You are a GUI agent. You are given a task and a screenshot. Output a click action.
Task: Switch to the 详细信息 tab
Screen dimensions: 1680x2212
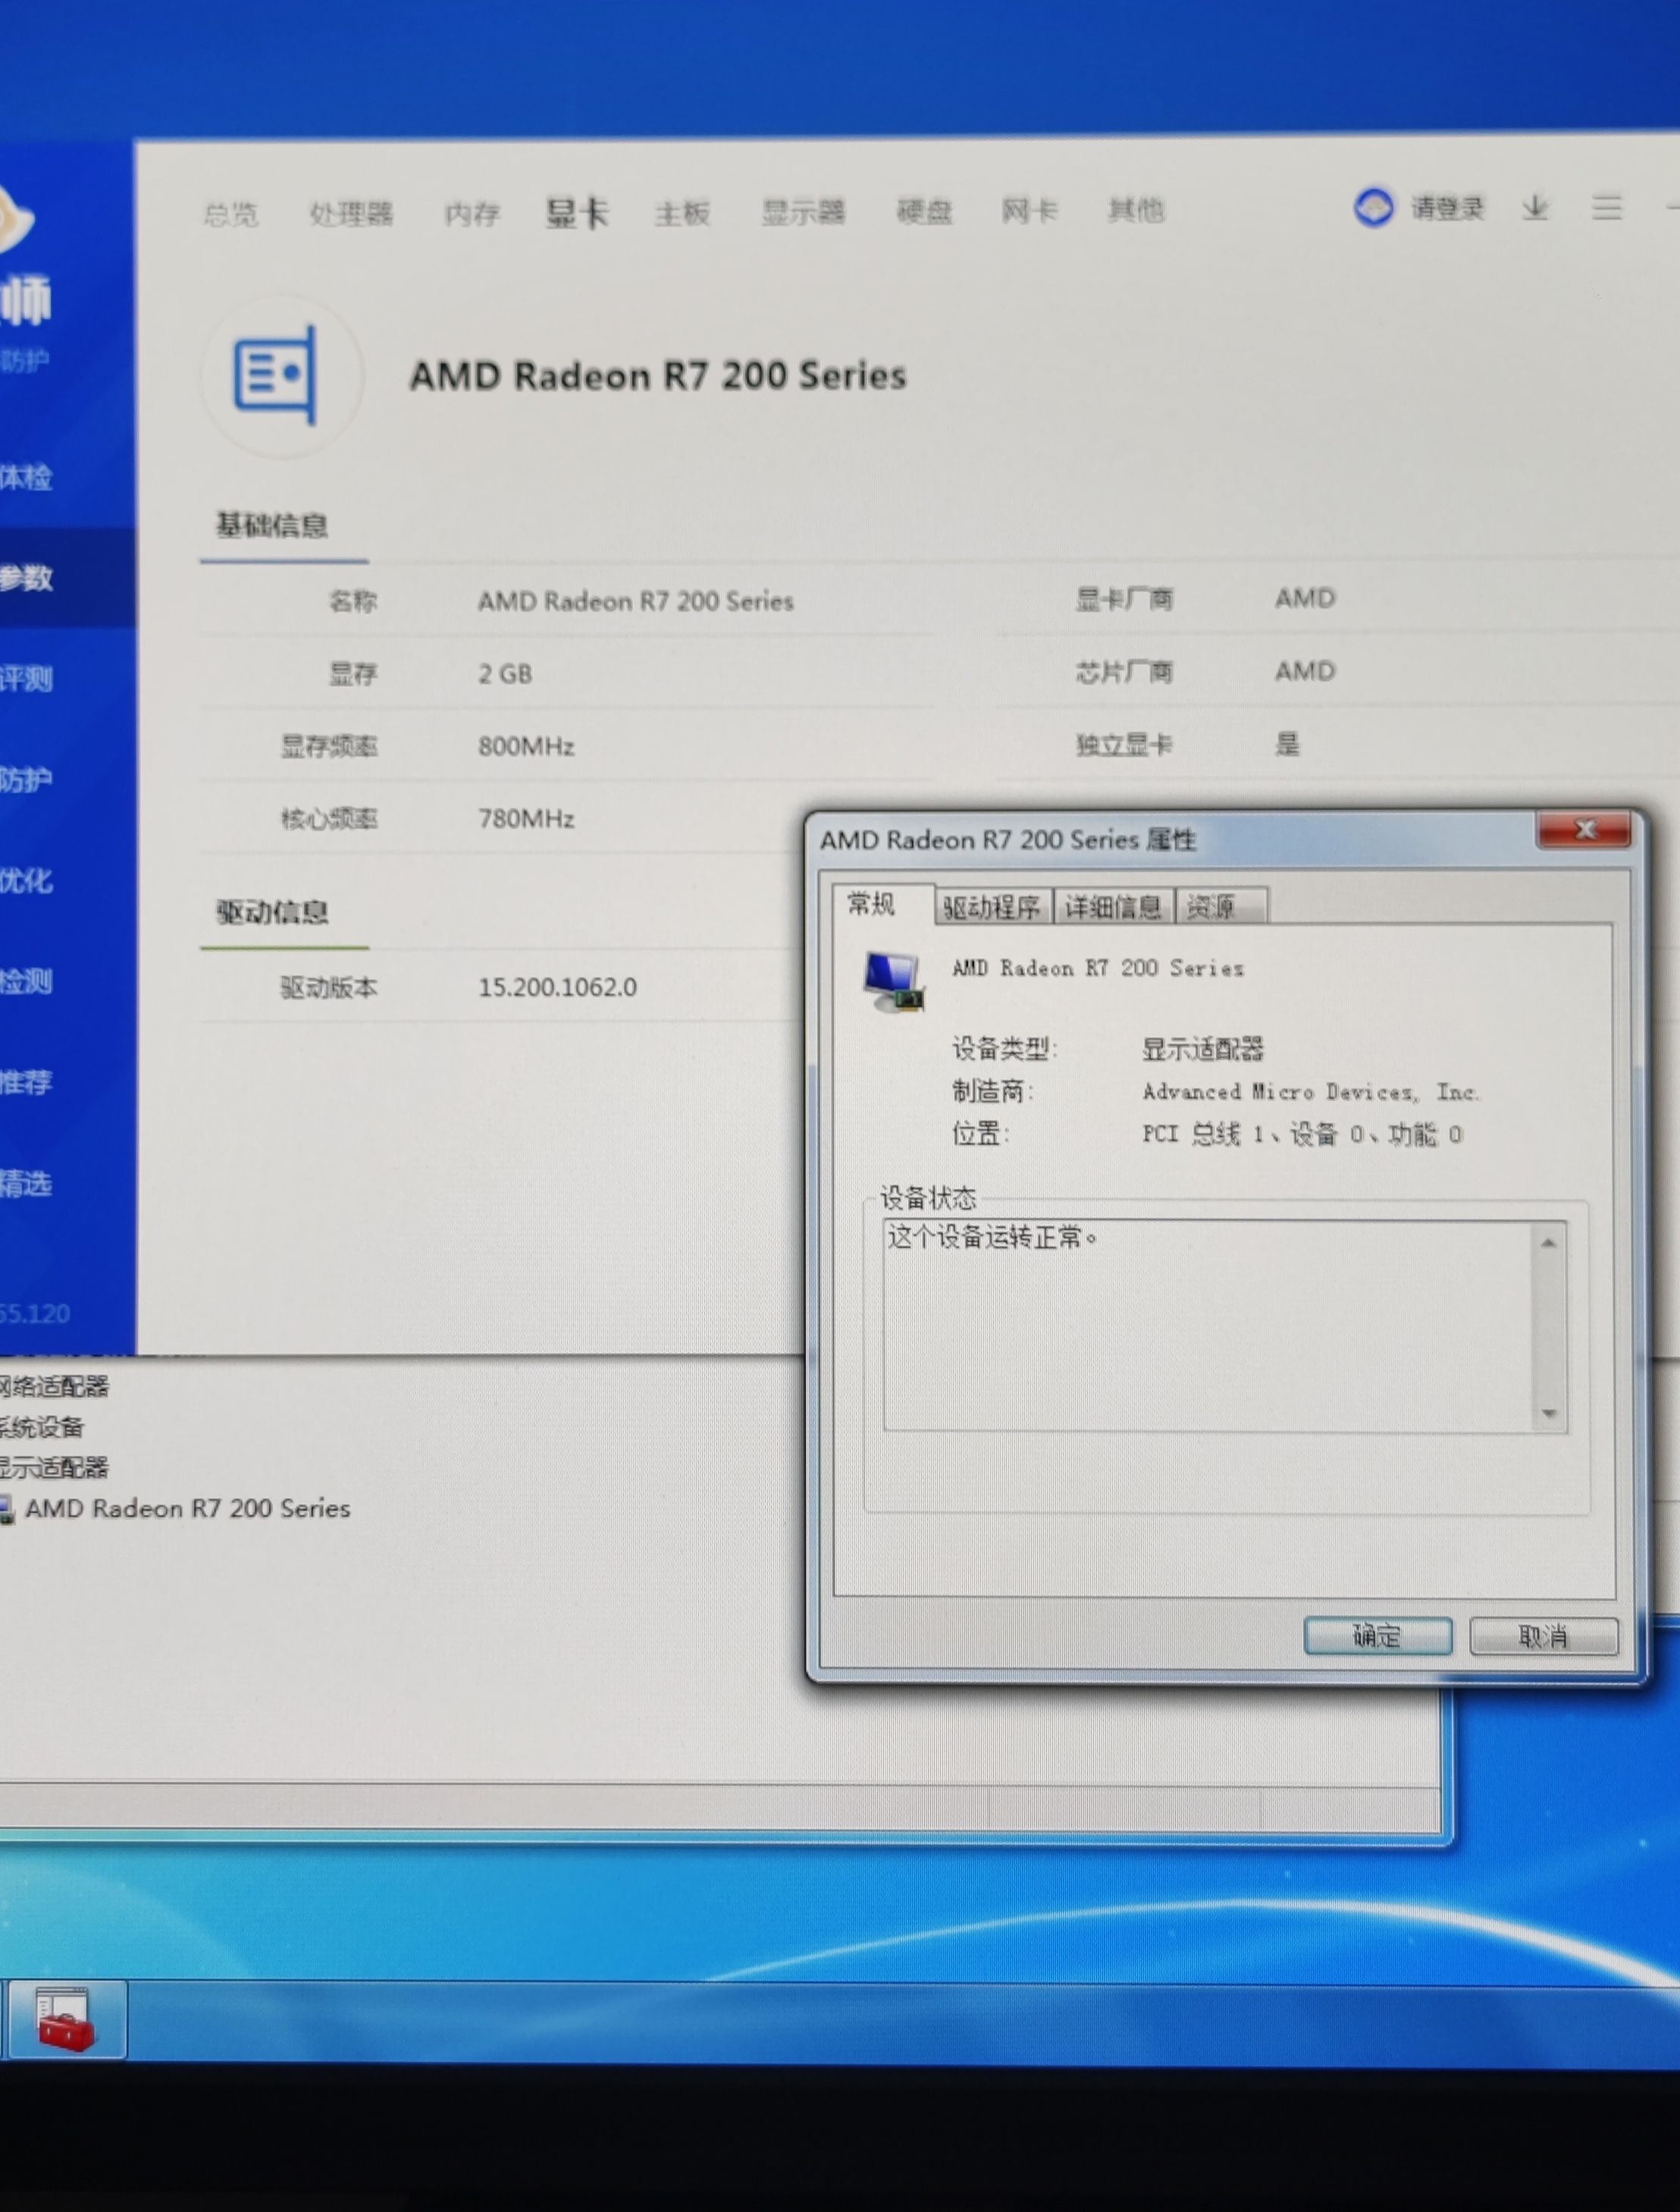1113,907
